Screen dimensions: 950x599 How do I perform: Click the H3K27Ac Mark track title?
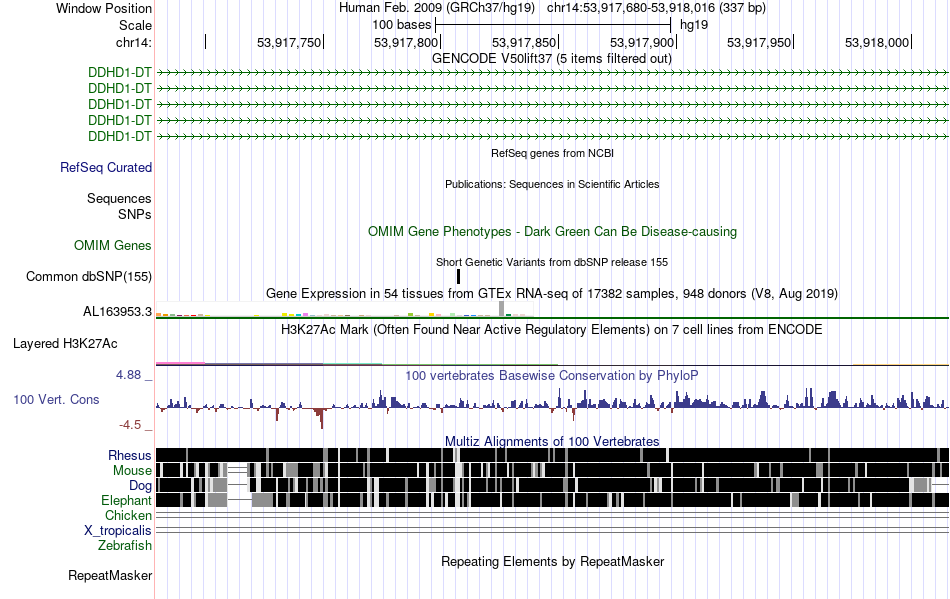552,329
